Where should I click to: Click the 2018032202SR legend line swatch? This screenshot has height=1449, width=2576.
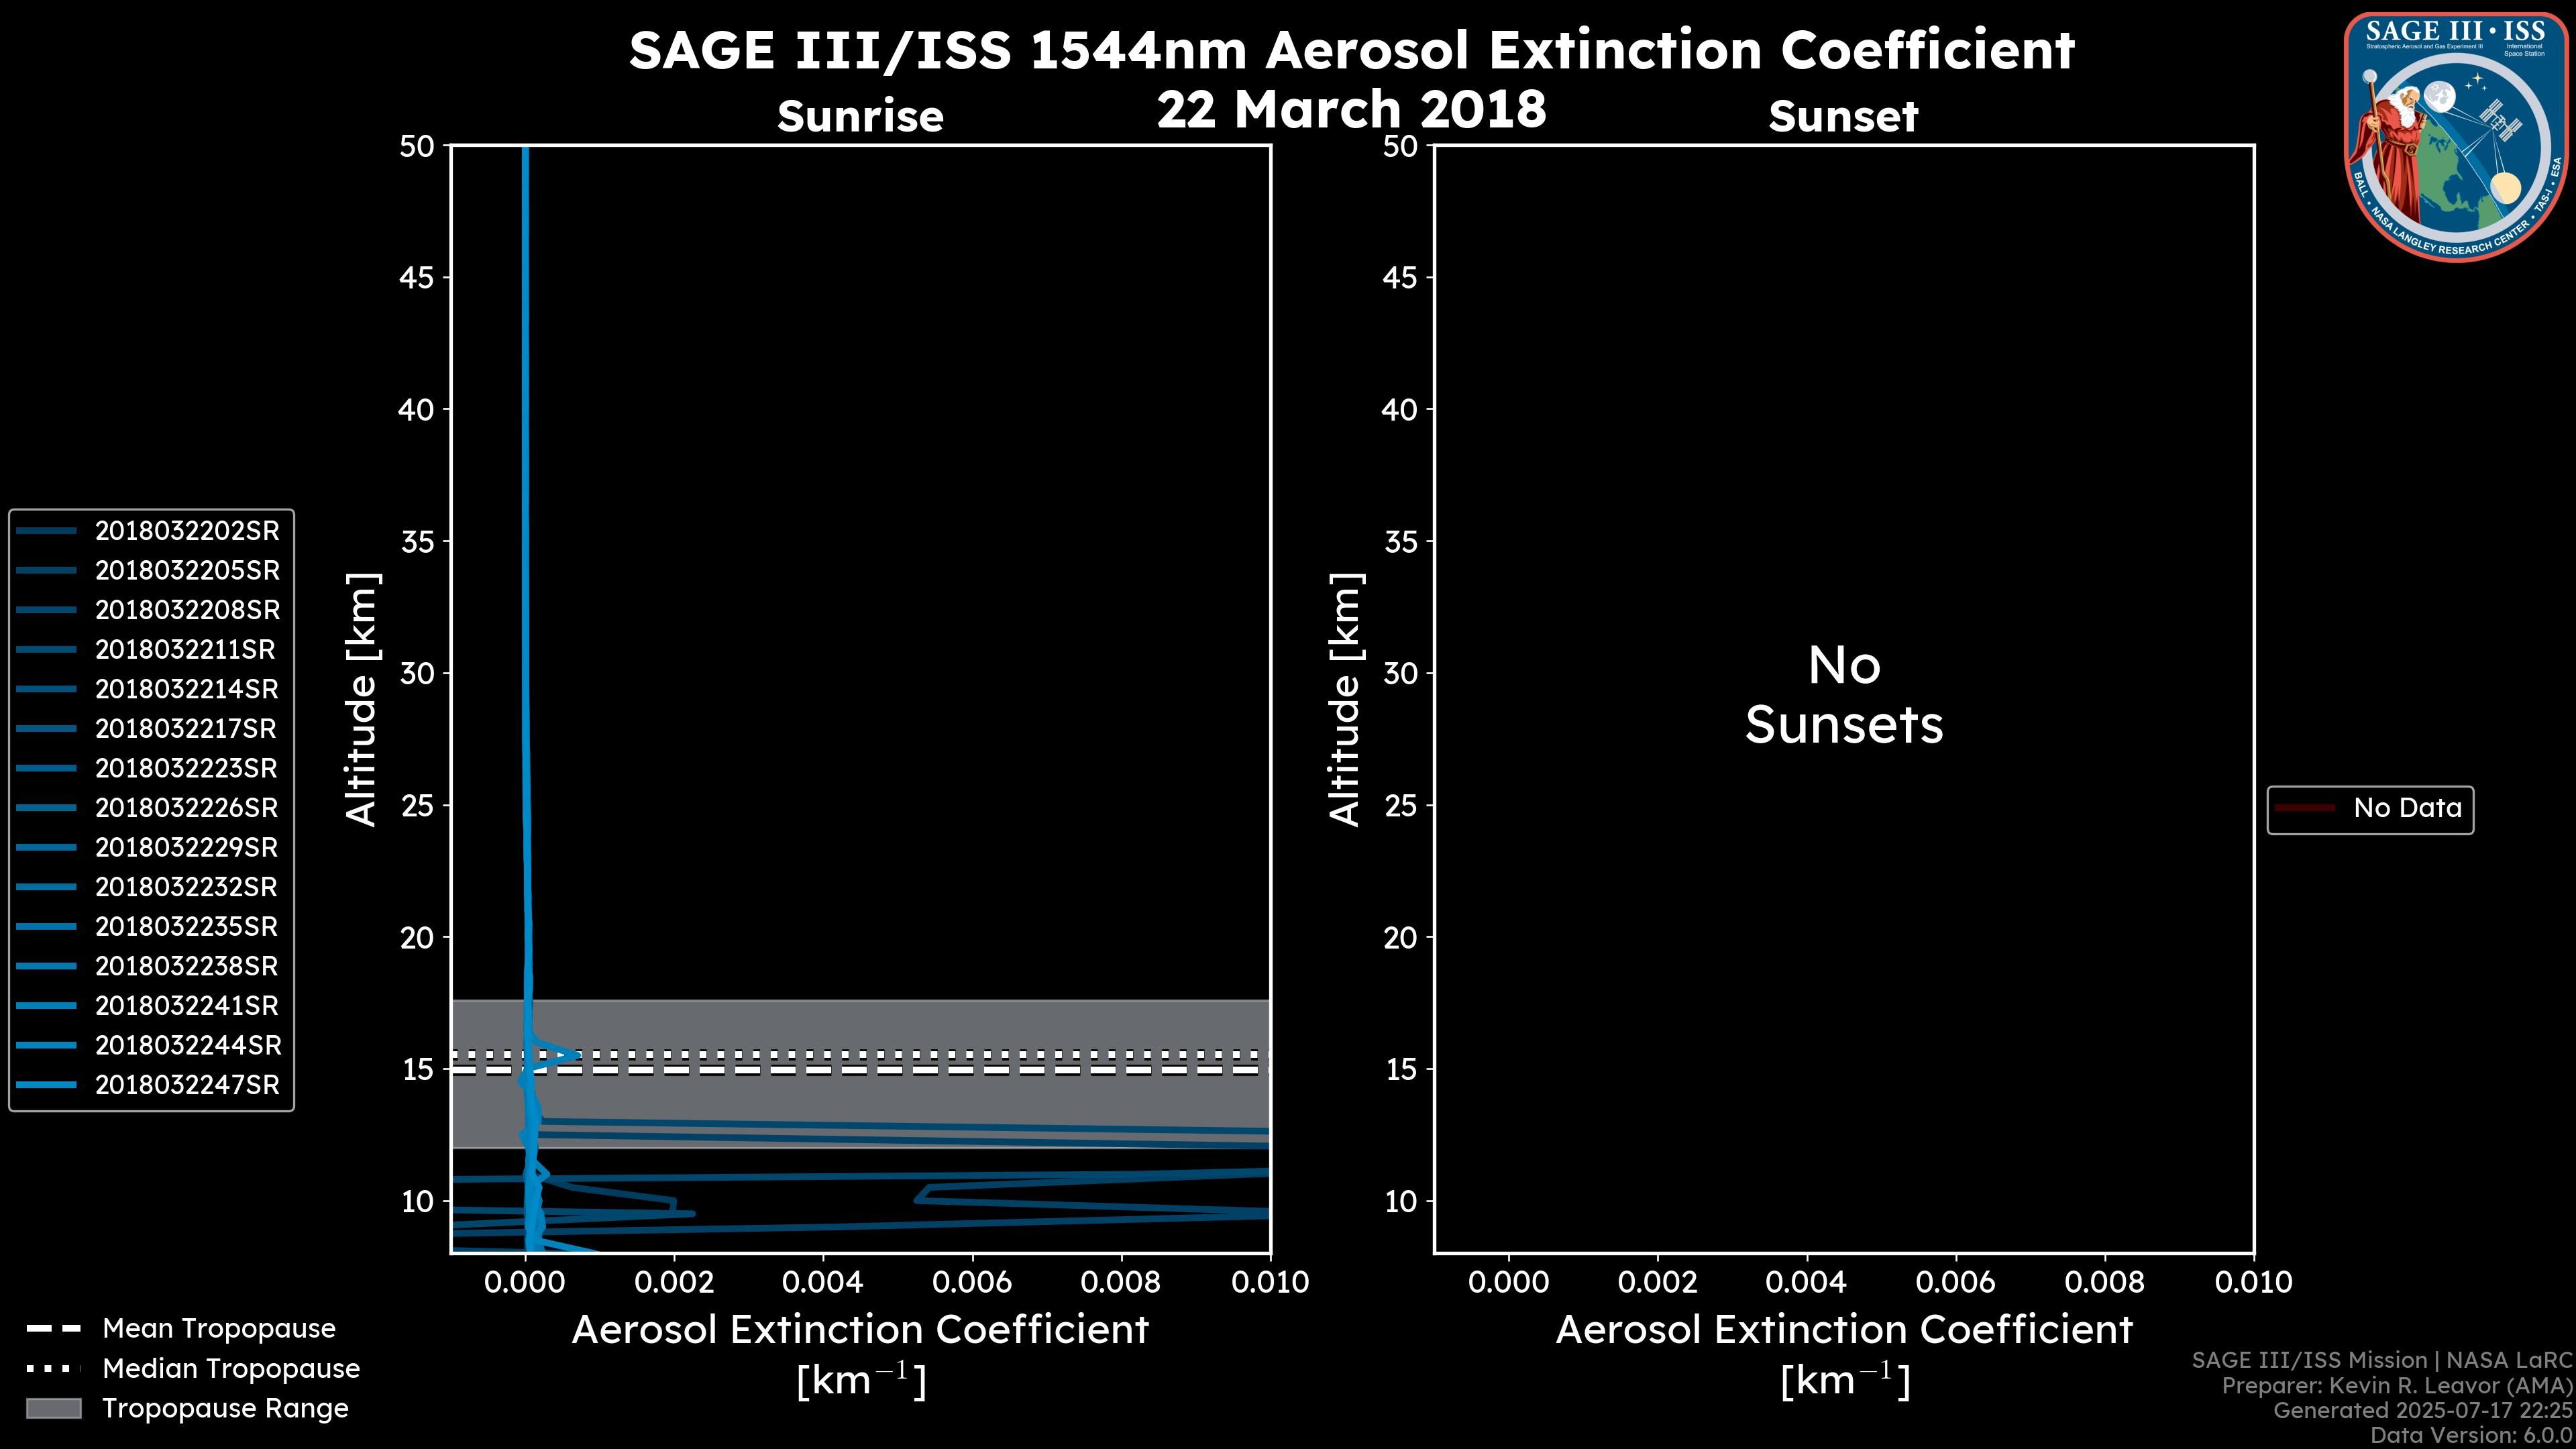[46, 531]
